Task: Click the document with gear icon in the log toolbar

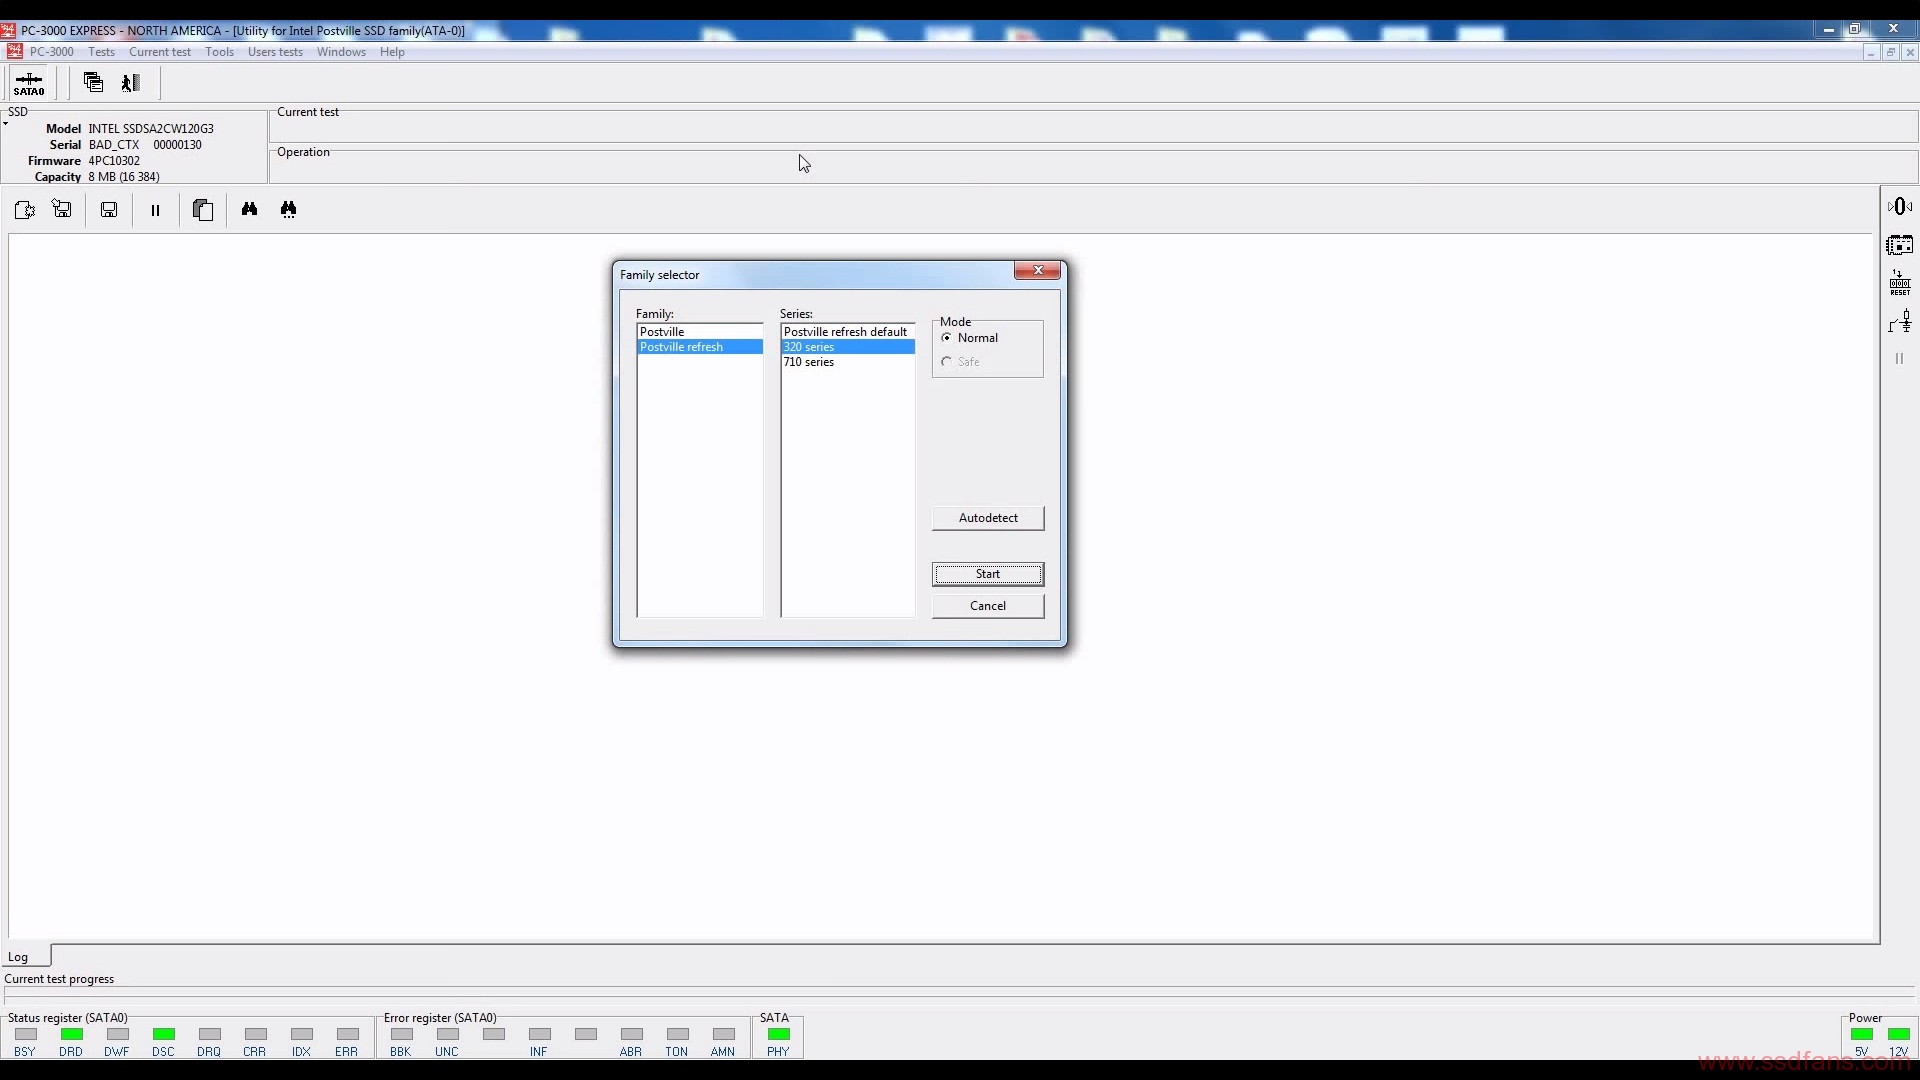Action: click(x=25, y=210)
